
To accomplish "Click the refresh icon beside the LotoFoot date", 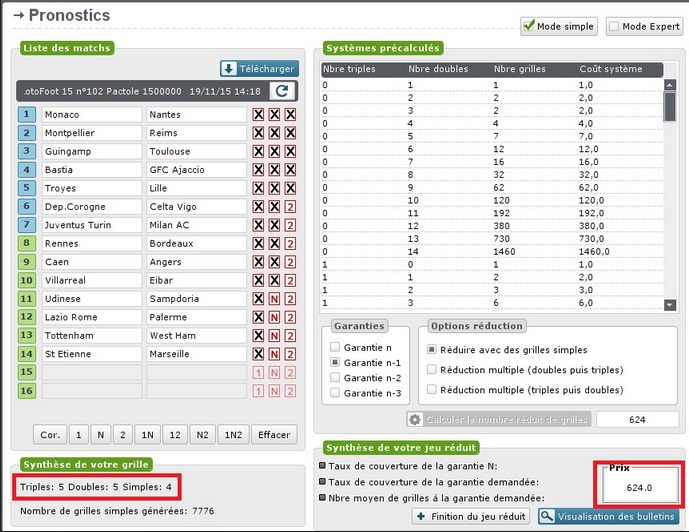I will coord(283,91).
